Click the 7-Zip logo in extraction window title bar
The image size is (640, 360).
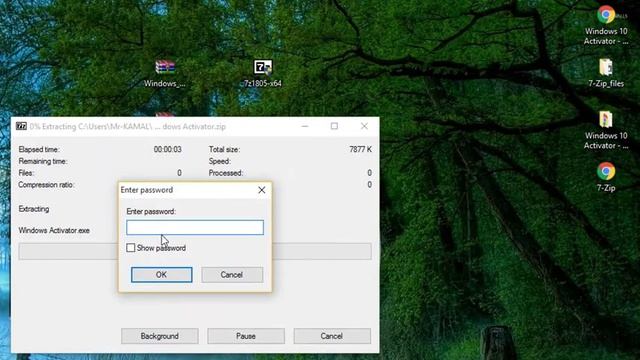point(21,126)
